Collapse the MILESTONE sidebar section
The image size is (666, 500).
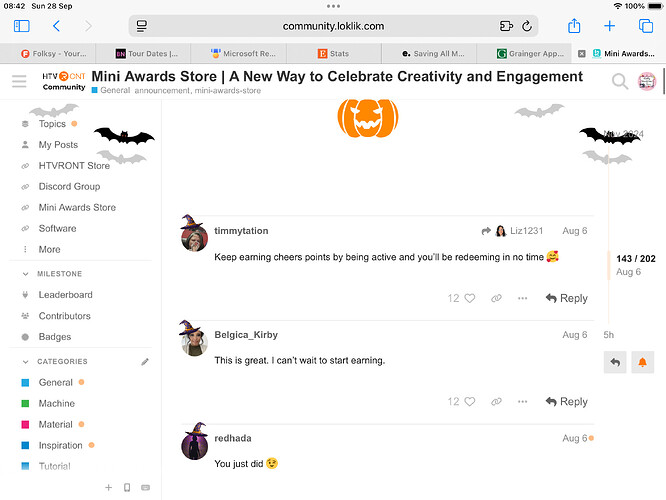[x=25, y=274]
